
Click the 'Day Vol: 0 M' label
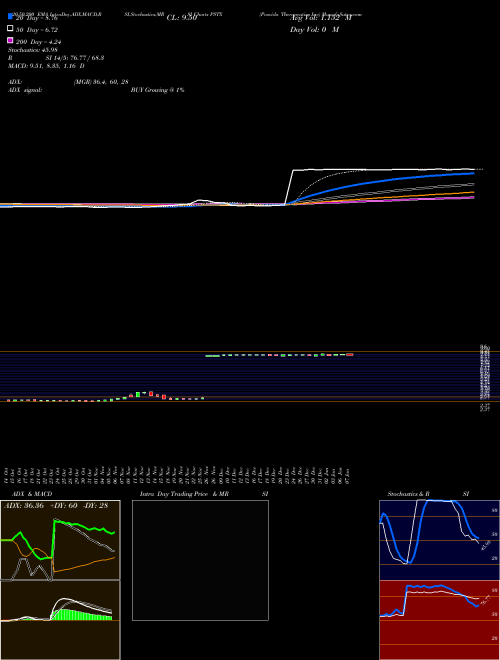[x=314, y=30]
